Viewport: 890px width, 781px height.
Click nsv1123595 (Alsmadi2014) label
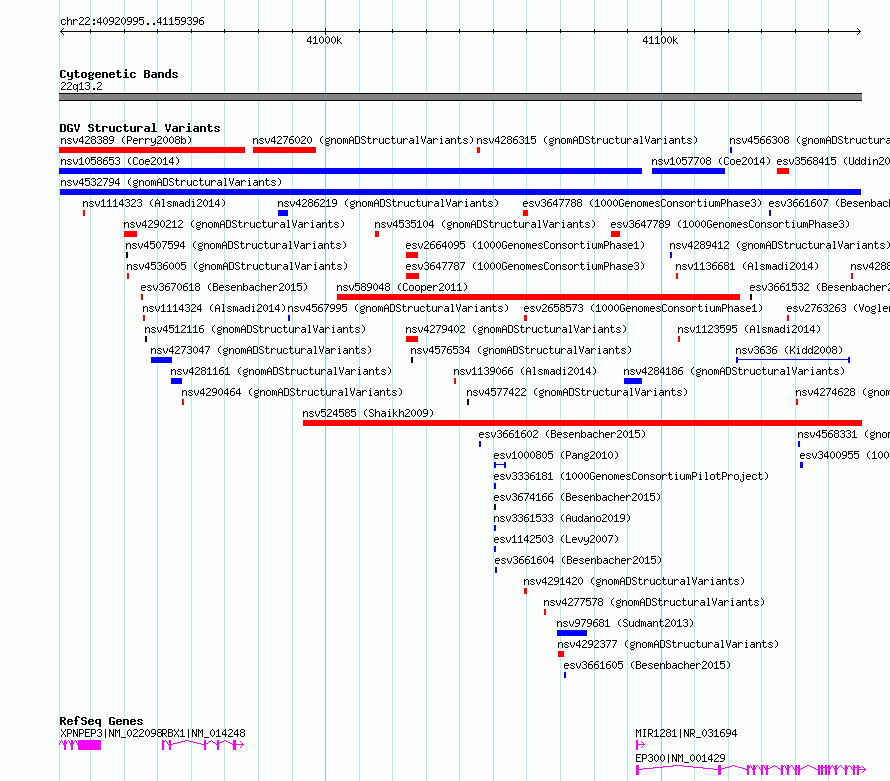tap(749, 329)
